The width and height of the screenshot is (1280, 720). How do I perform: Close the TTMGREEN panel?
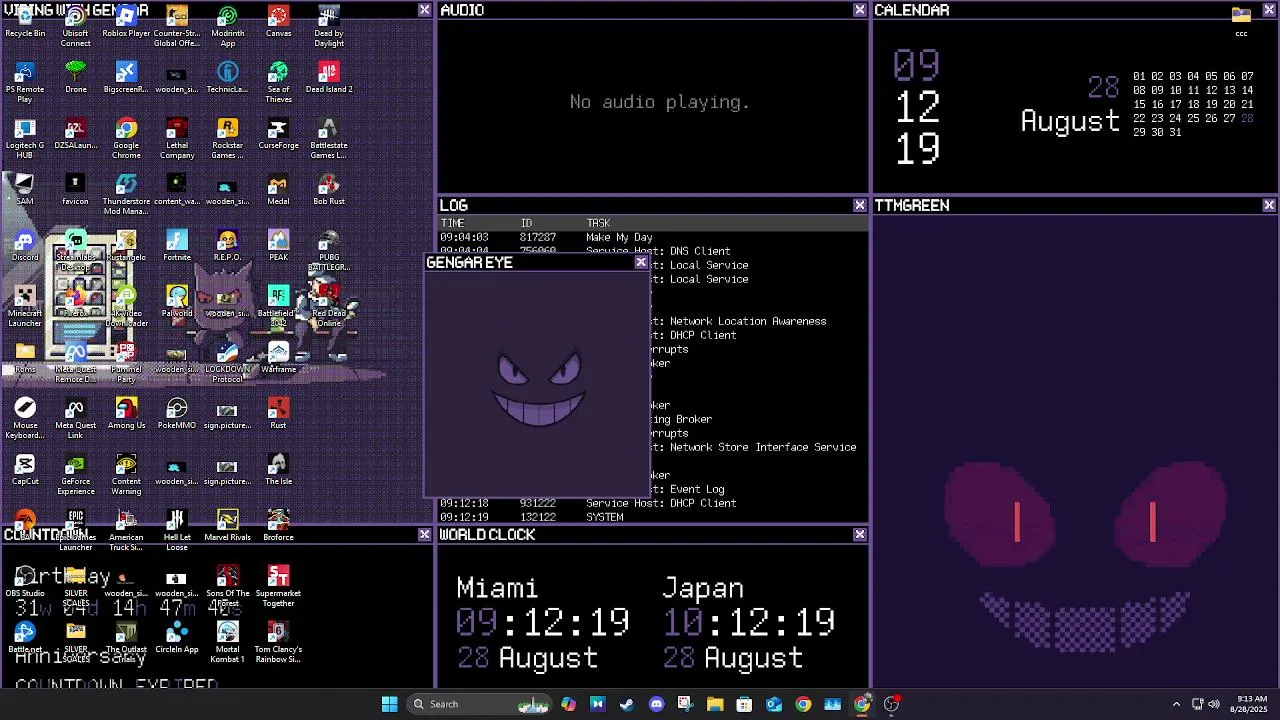click(x=1269, y=205)
